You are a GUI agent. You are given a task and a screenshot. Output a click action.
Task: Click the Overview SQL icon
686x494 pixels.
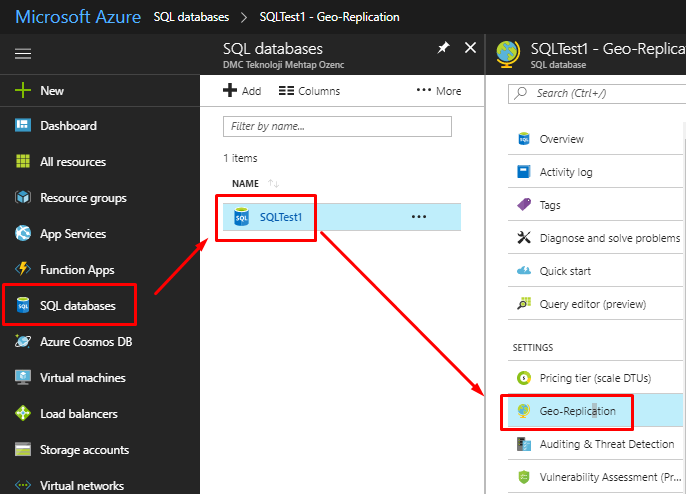click(524, 139)
